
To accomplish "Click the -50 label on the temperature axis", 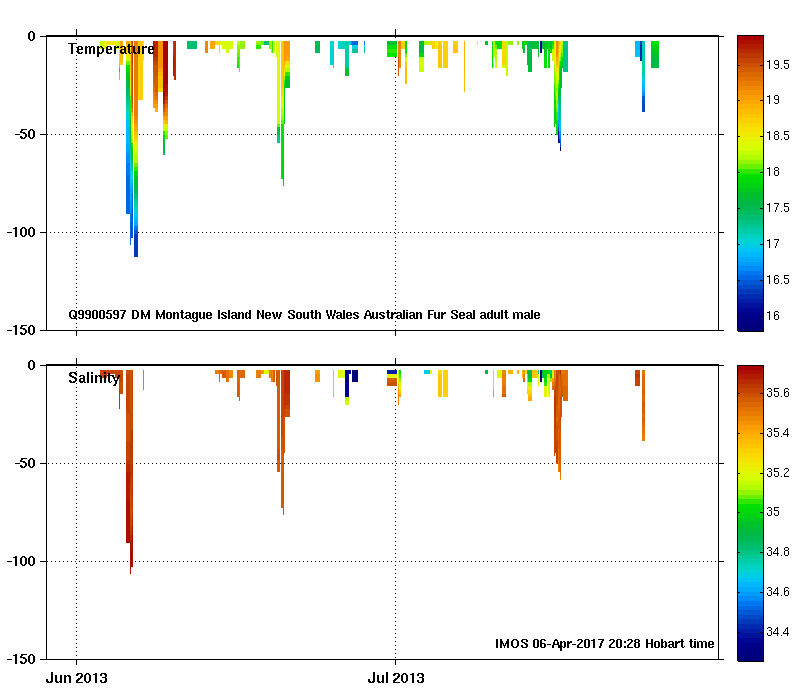I will tap(25, 134).
